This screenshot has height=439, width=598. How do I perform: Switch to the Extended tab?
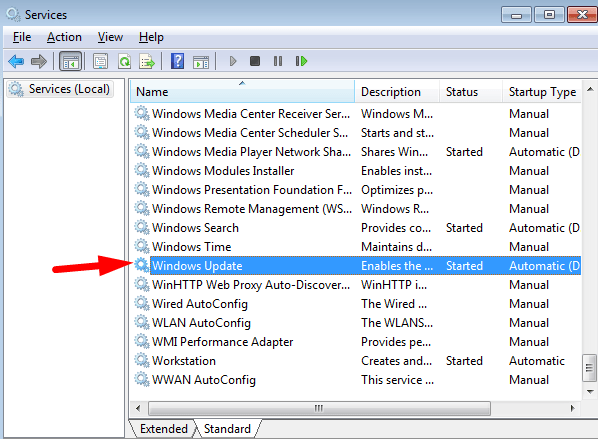coord(164,429)
